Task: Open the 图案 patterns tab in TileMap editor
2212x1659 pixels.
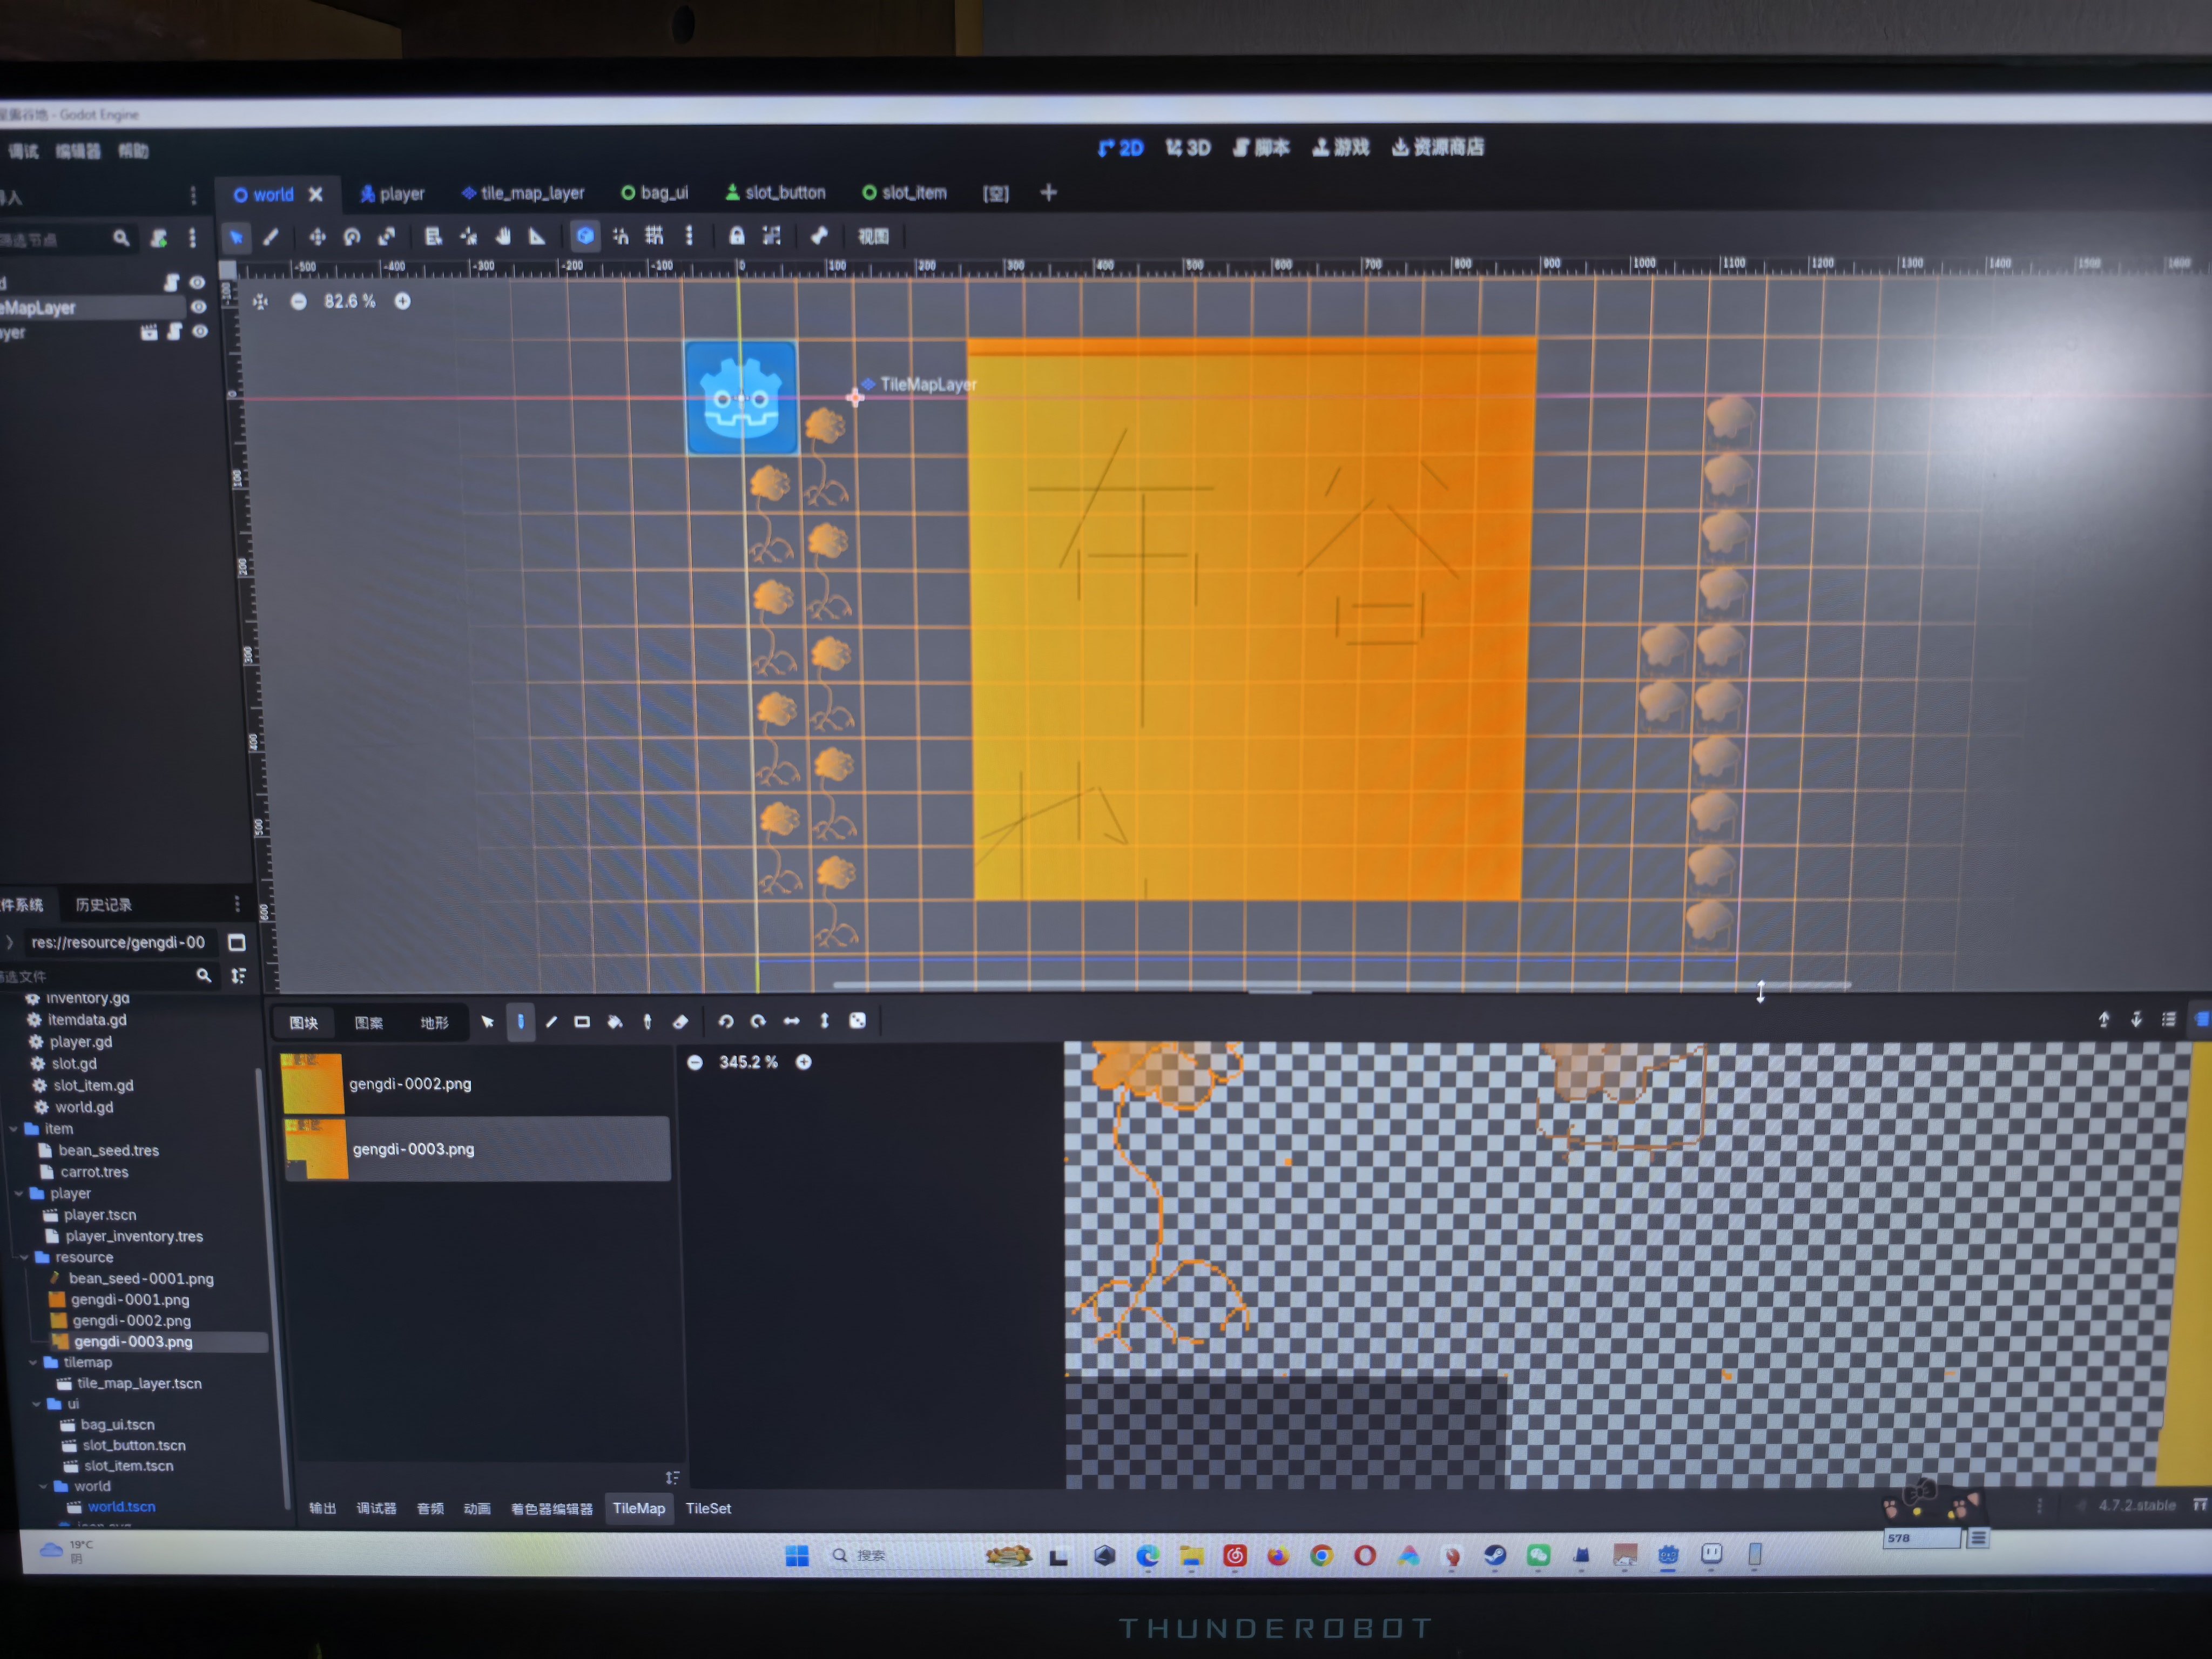Action: coord(369,1023)
